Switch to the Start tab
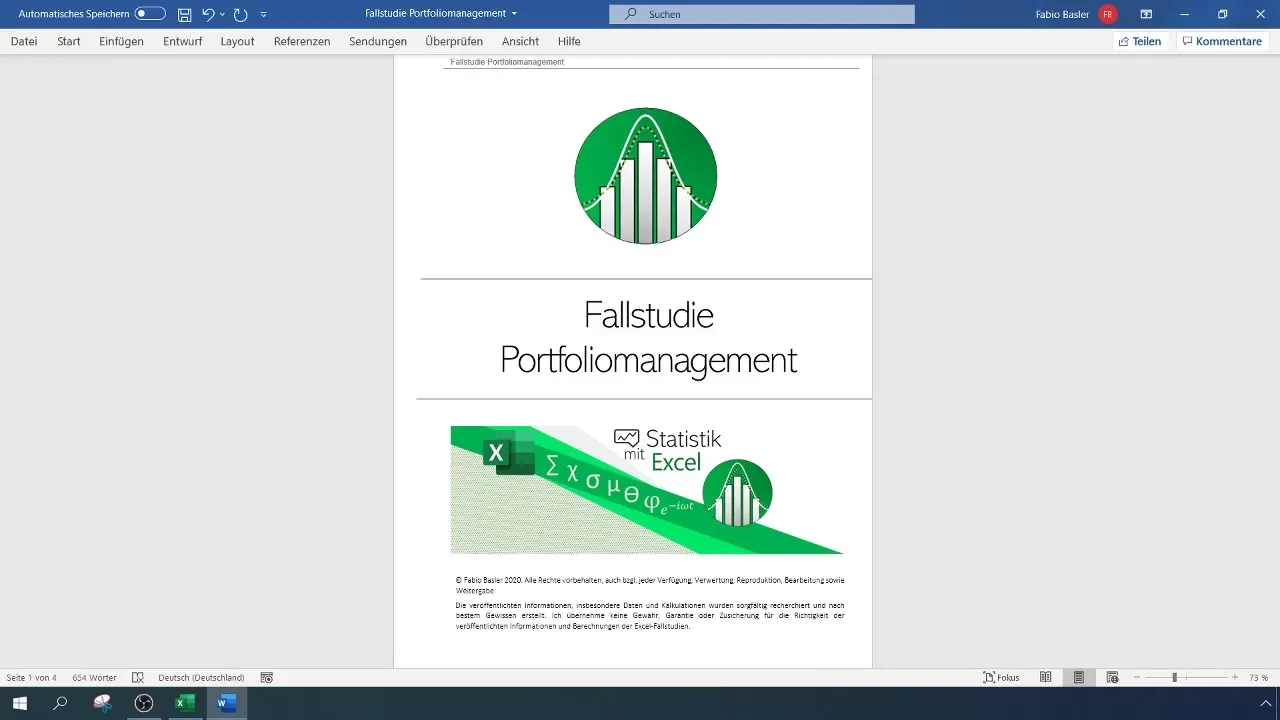The width and height of the screenshot is (1280, 720). pos(69,41)
